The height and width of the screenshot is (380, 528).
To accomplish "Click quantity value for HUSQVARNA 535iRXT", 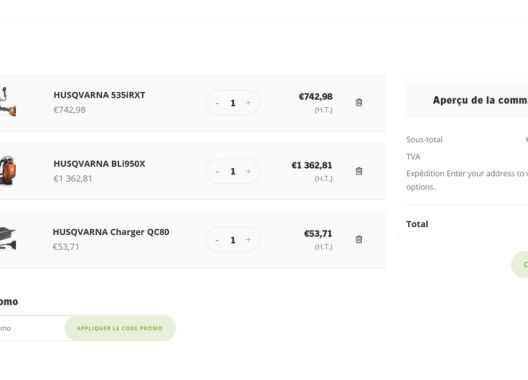I will [233, 103].
